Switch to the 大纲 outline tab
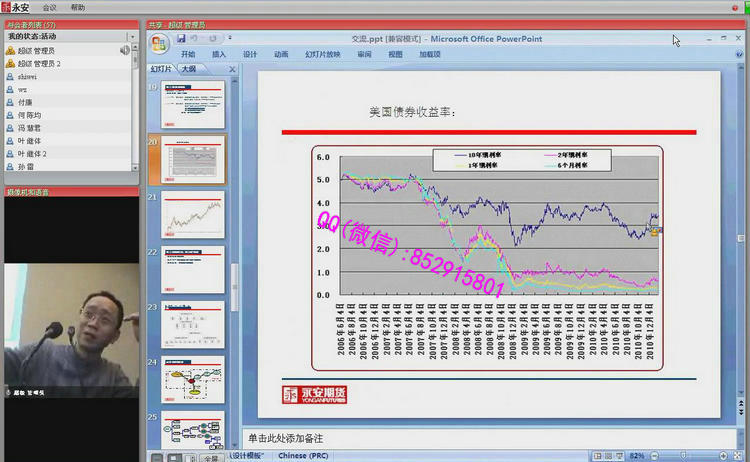 [189, 69]
